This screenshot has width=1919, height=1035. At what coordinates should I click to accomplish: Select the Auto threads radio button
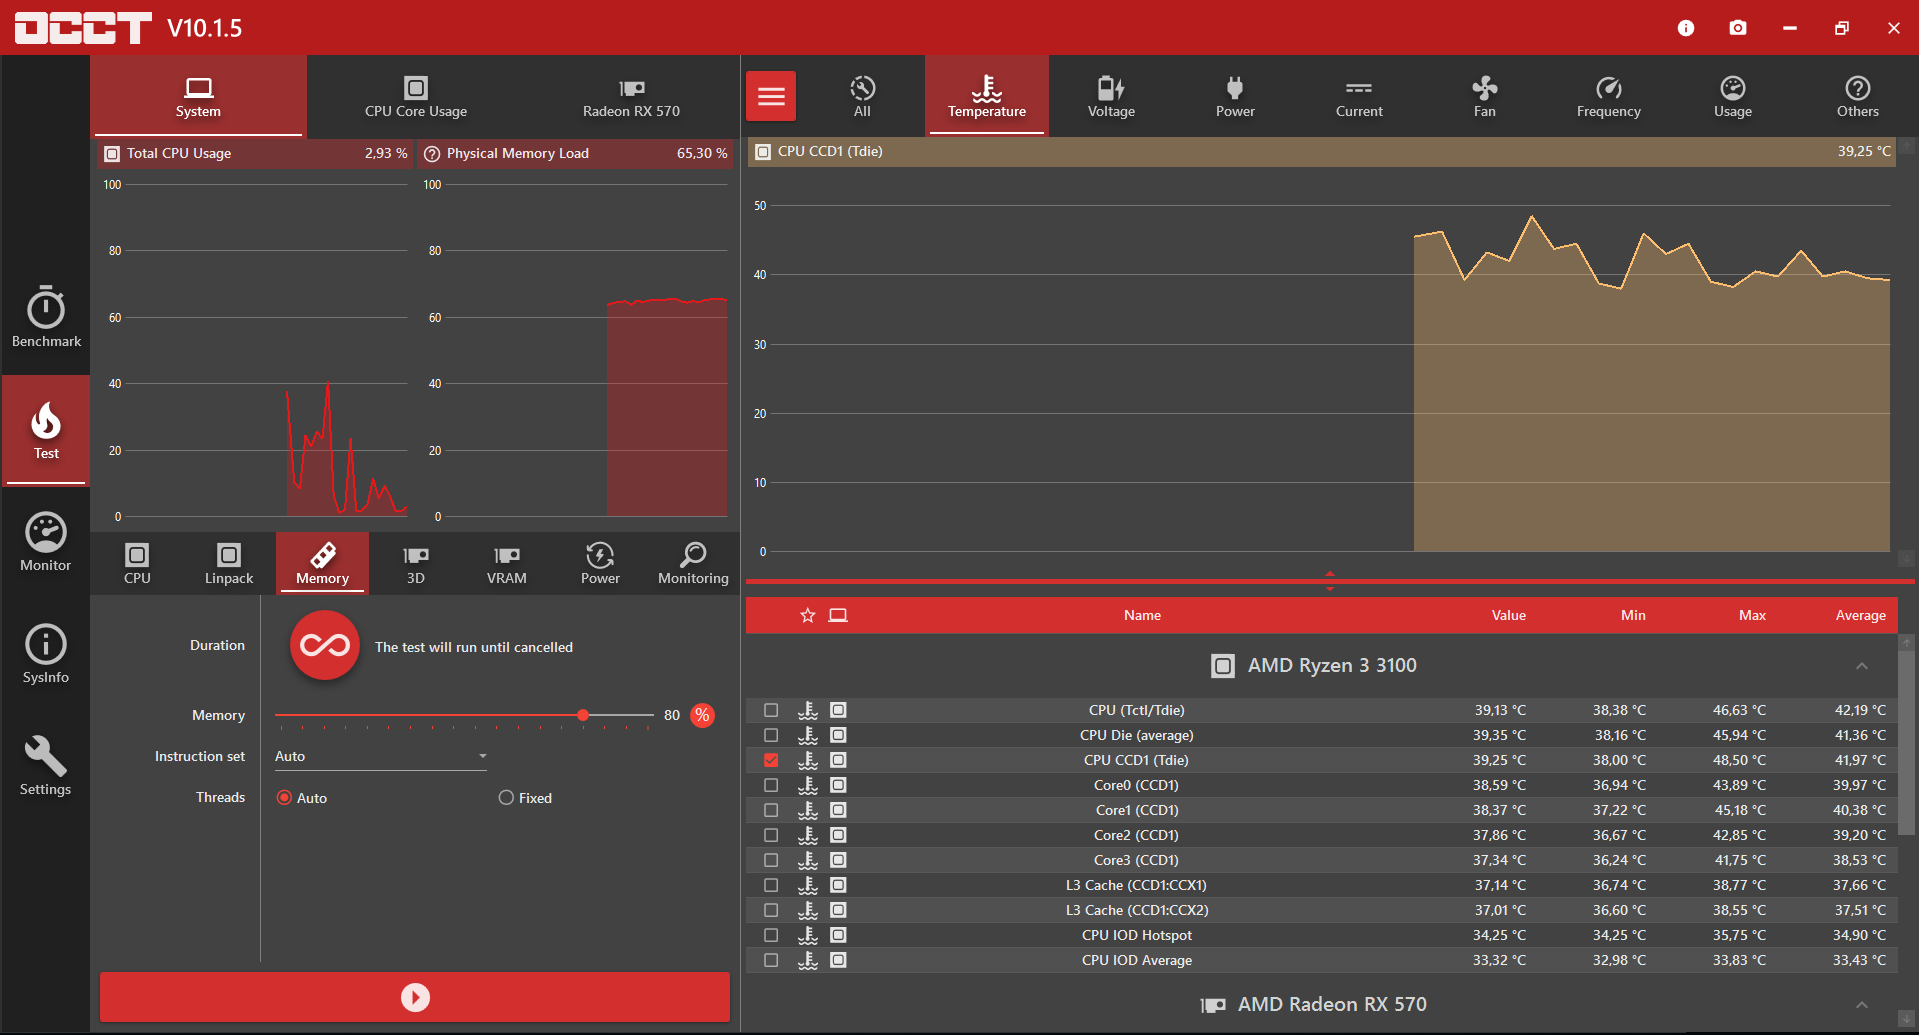coord(284,798)
